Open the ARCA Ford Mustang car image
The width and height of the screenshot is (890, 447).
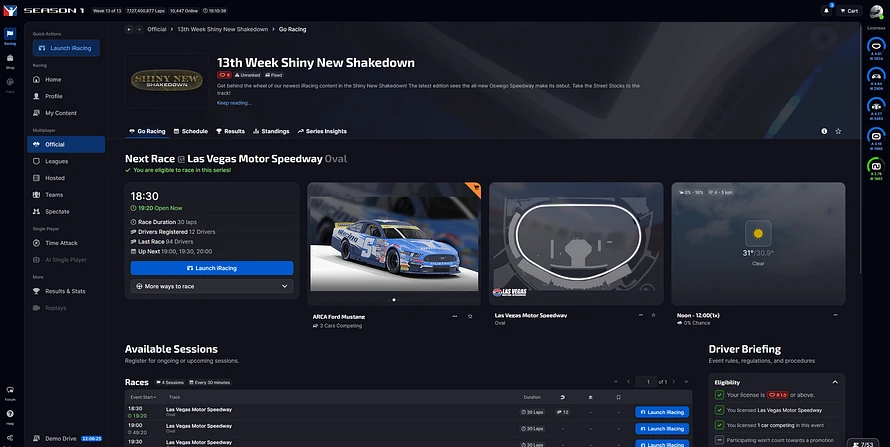coord(394,243)
